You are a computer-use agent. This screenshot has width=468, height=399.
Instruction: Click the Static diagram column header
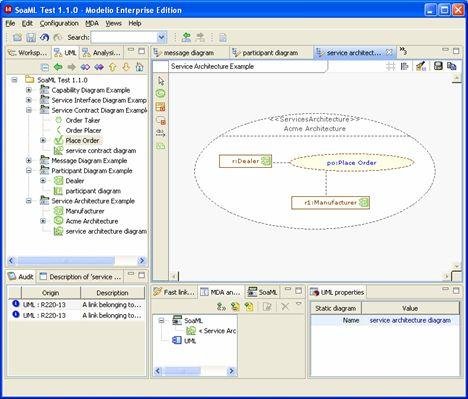(x=336, y=308)
